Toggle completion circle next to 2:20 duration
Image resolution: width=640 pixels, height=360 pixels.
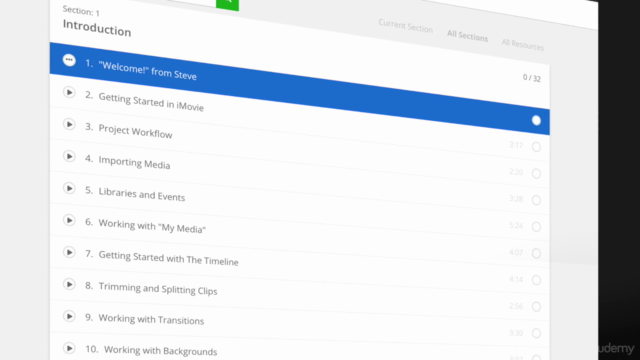click(536, 173)
